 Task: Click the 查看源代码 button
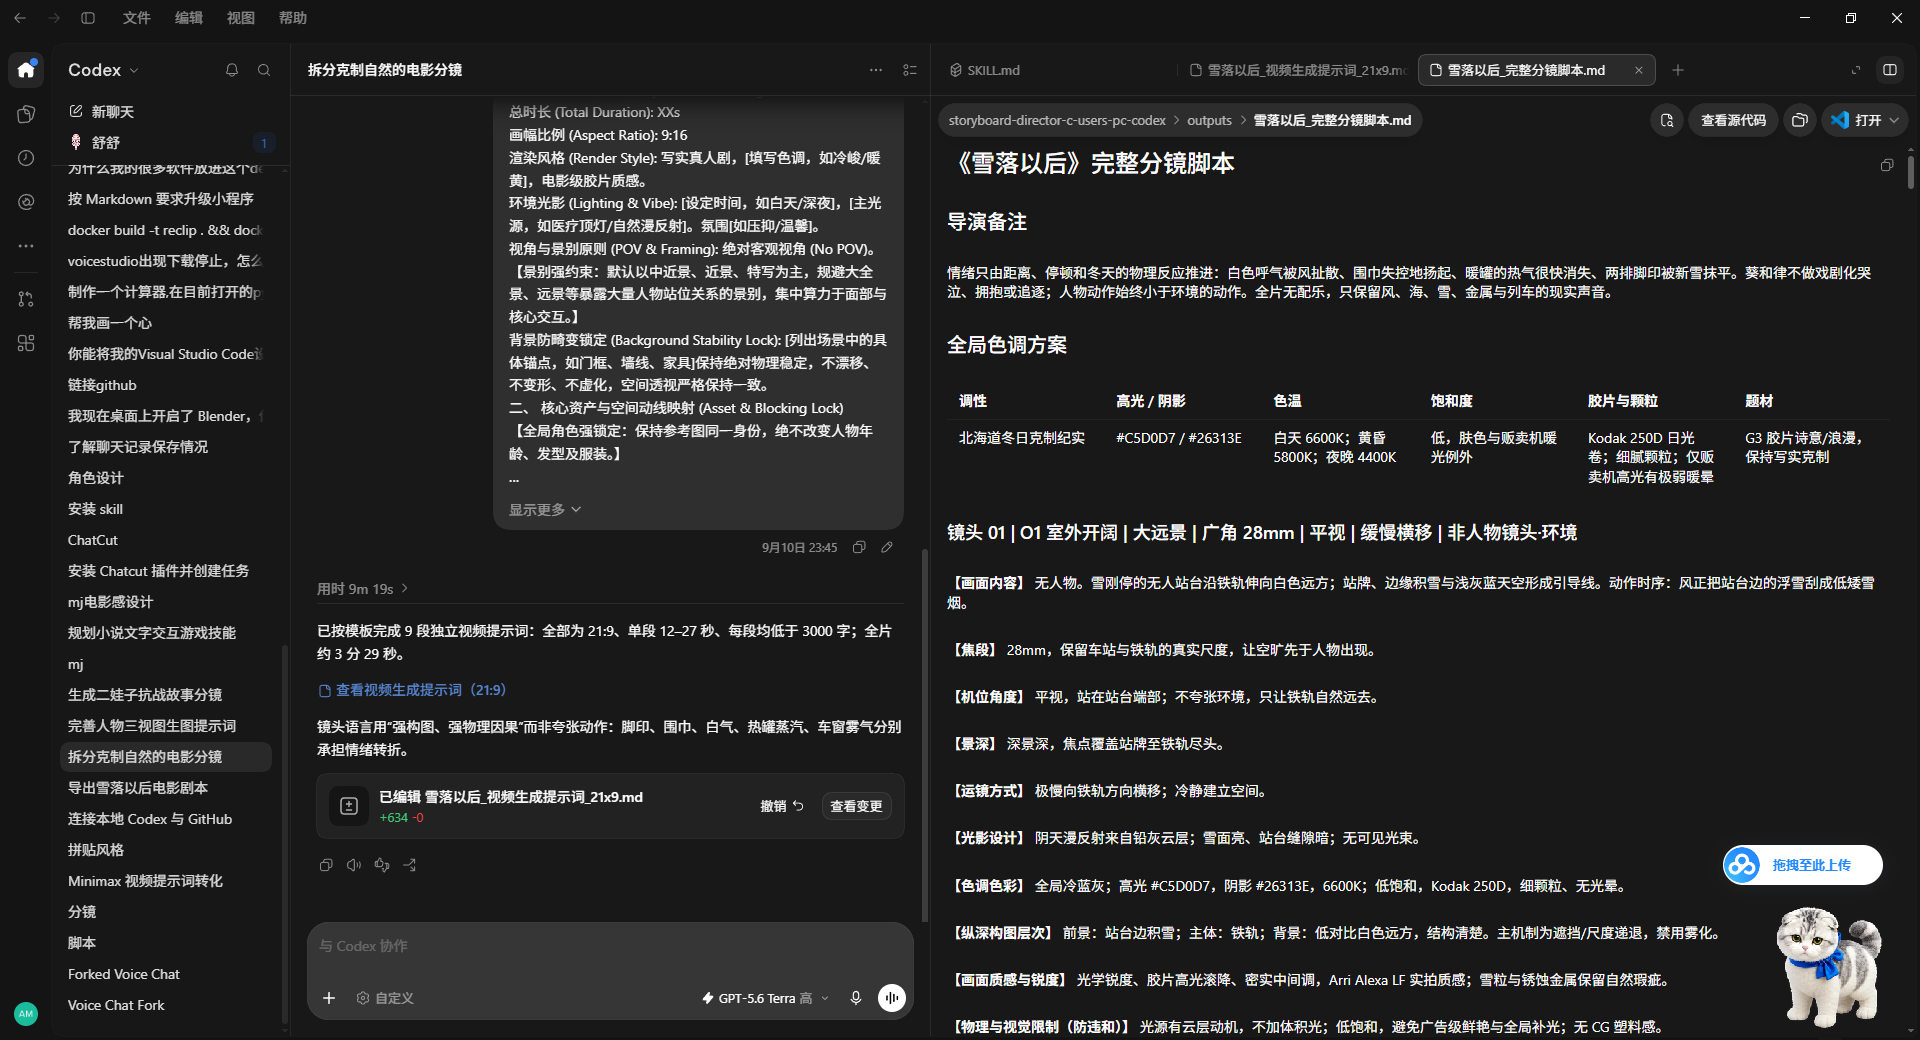click(x=1733, y=120)
